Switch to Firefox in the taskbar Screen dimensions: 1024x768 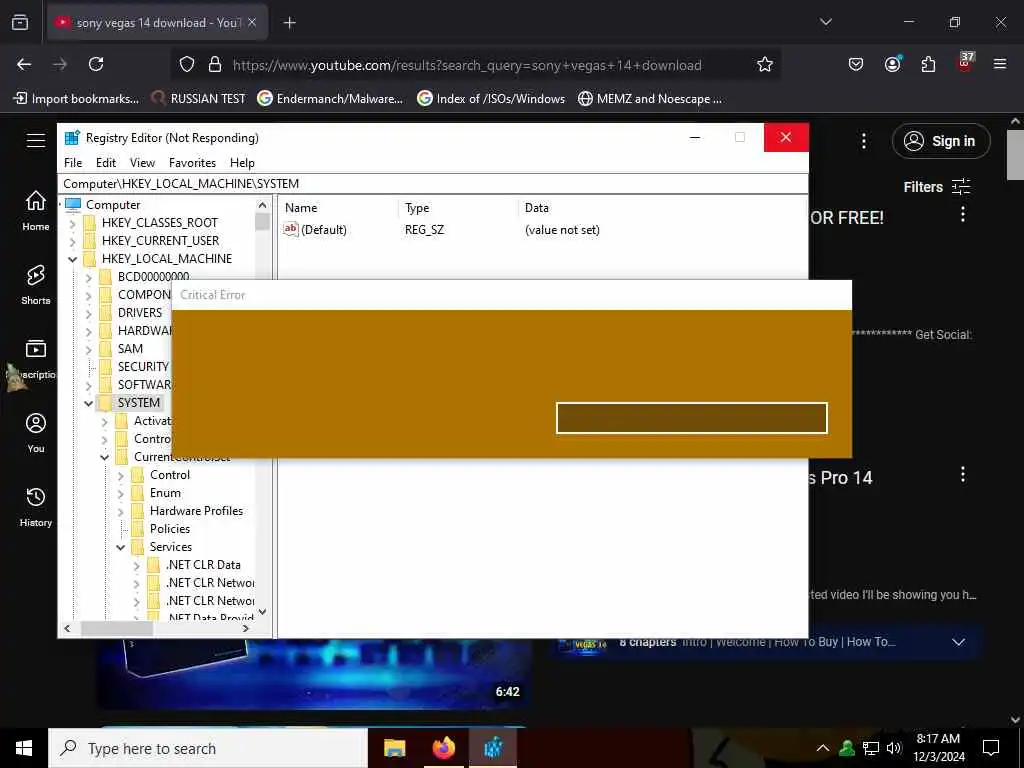tap(443, 748)
